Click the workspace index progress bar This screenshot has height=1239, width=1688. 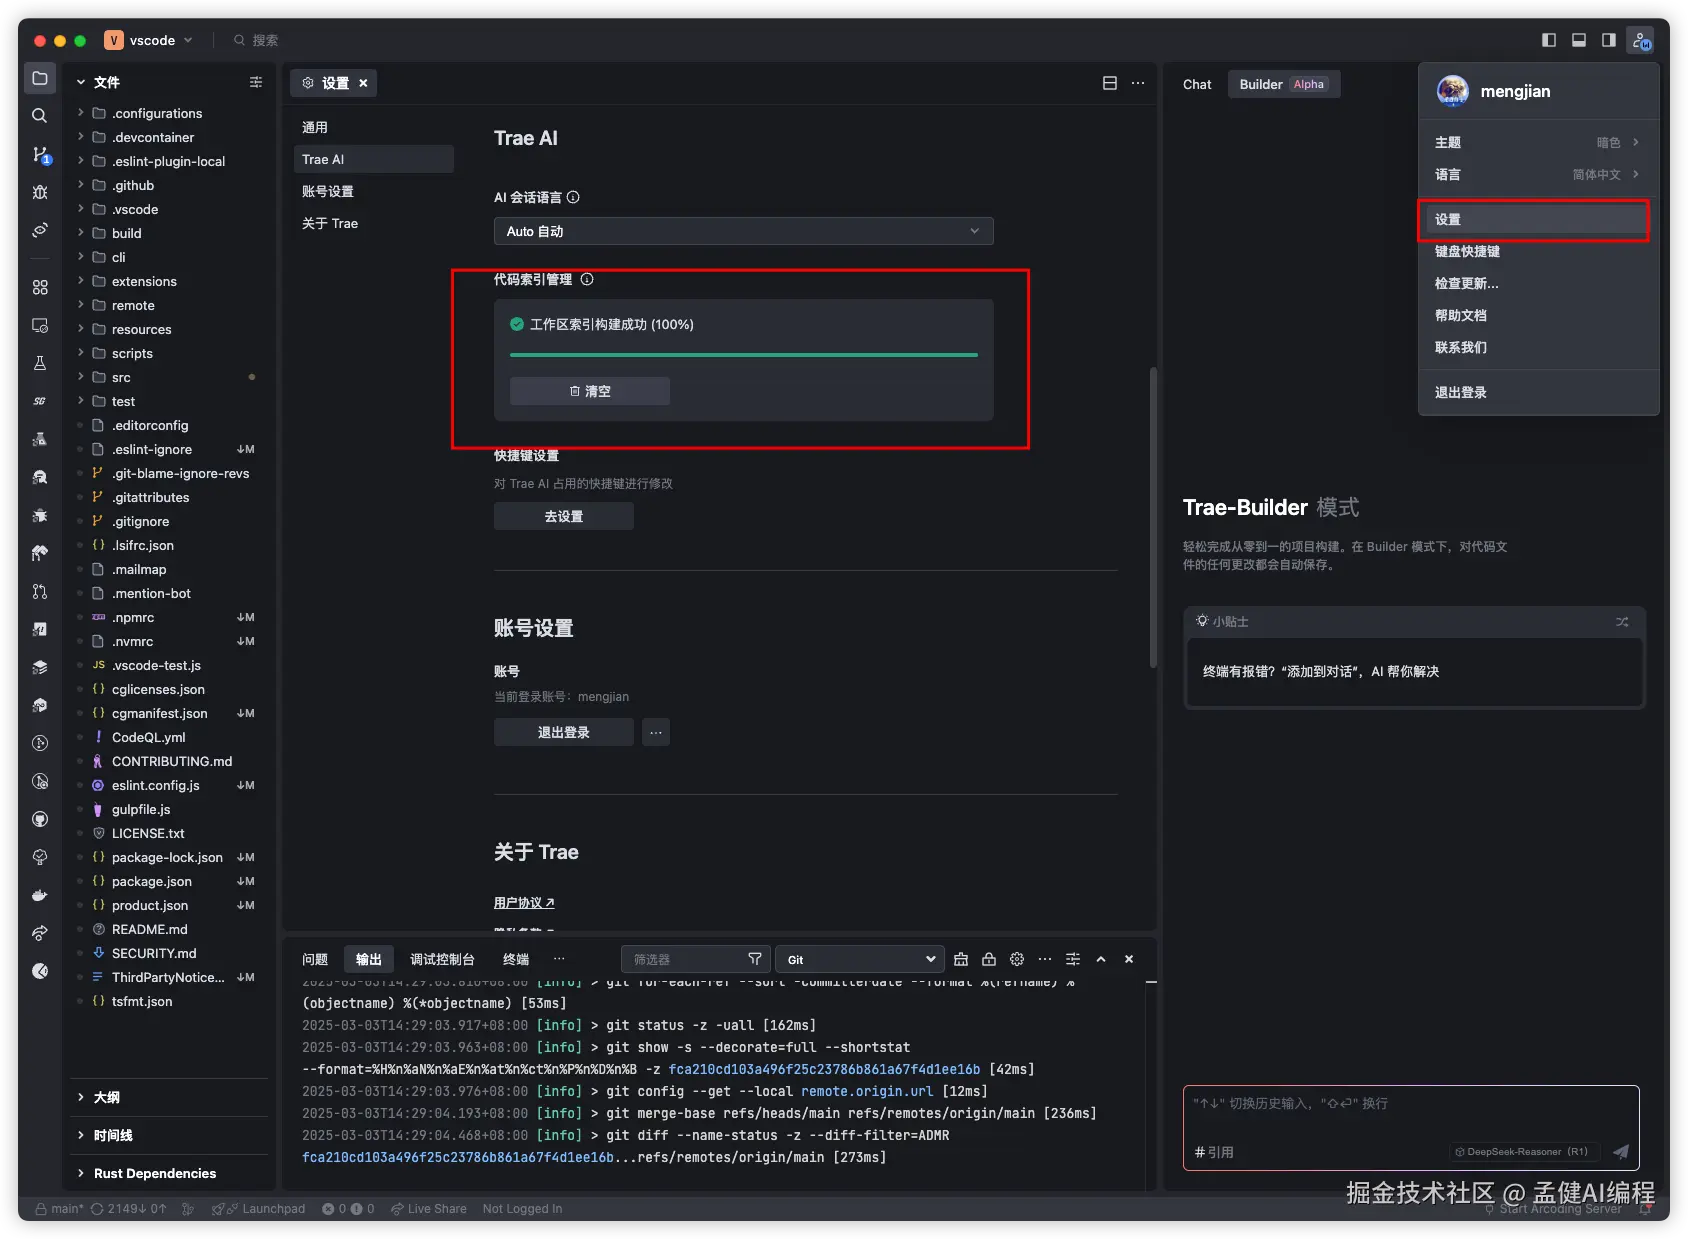coord(744,355)
